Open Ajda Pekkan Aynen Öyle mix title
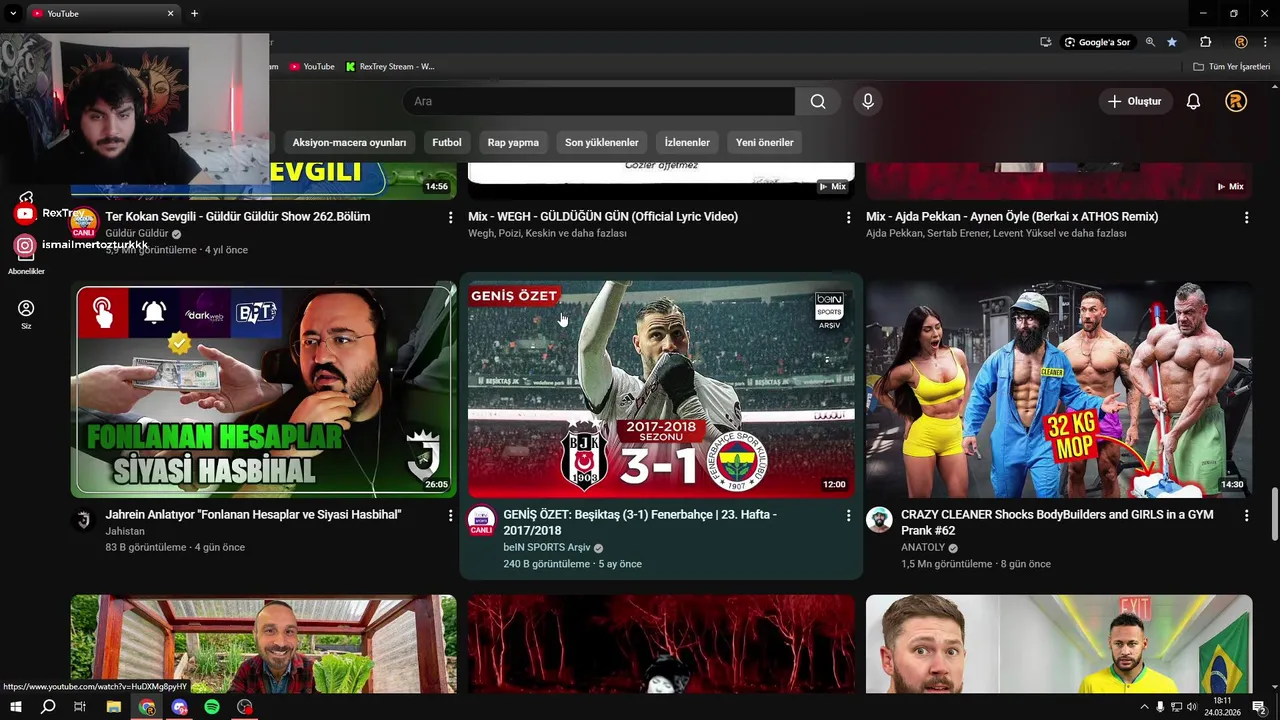 click(1012, 216)
